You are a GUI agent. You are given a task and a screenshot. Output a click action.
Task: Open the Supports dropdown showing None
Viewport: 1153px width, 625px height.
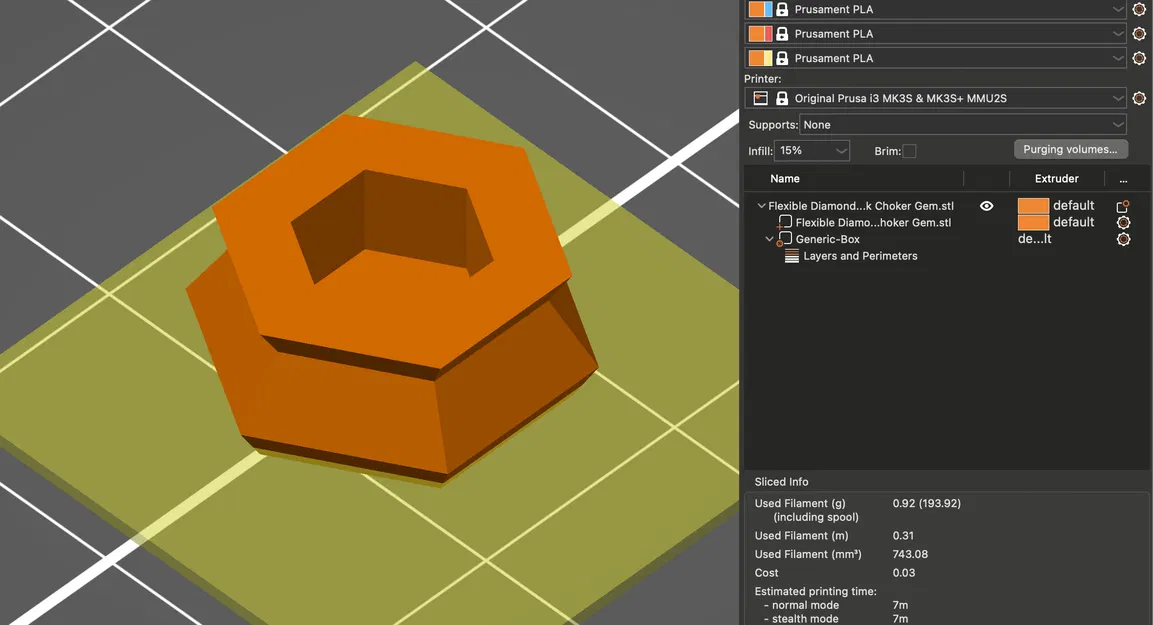tap(963, 124)
